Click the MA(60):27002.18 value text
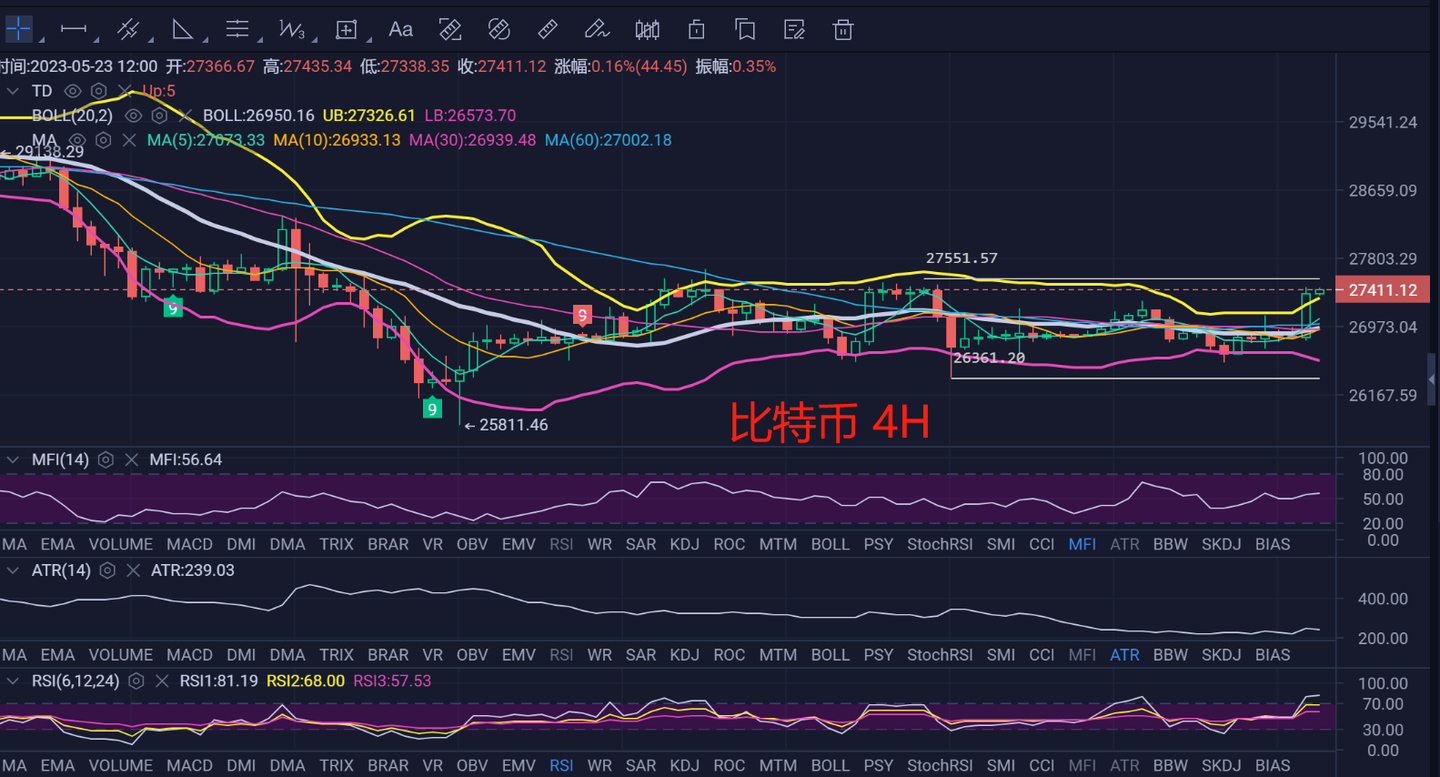The width and height of the screenshot is (1440, 777). click(x=608, y=140)
